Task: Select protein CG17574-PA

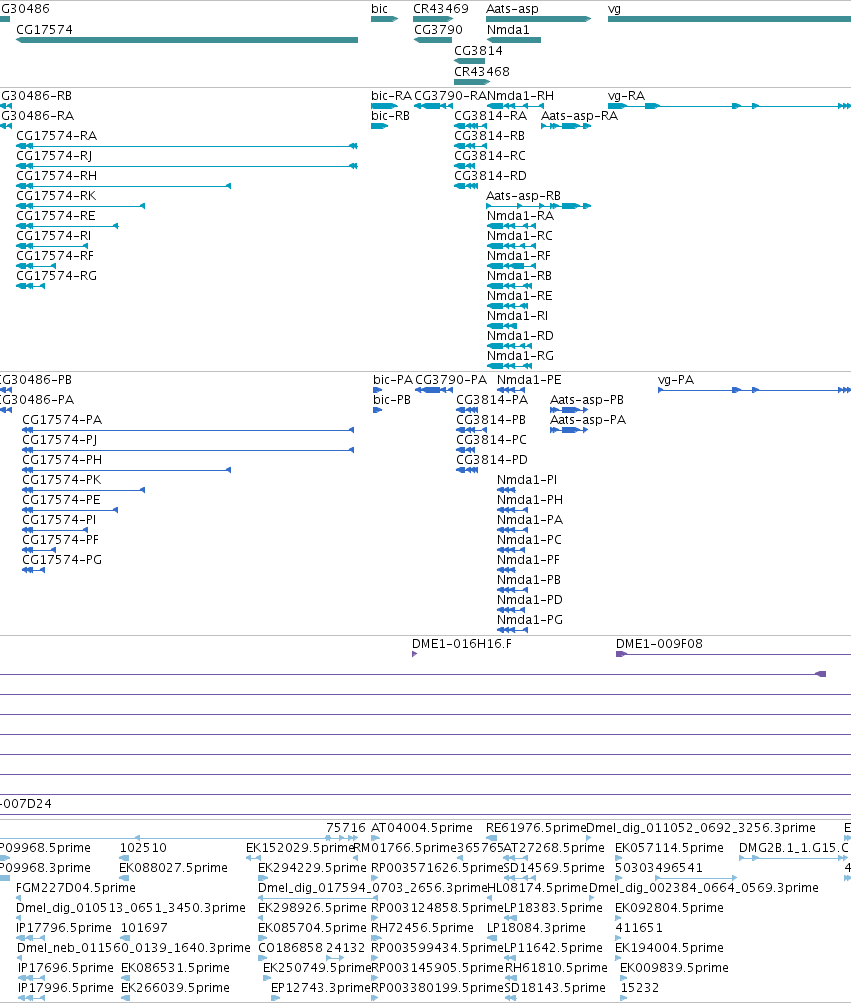Action: (x=62, y=420)
